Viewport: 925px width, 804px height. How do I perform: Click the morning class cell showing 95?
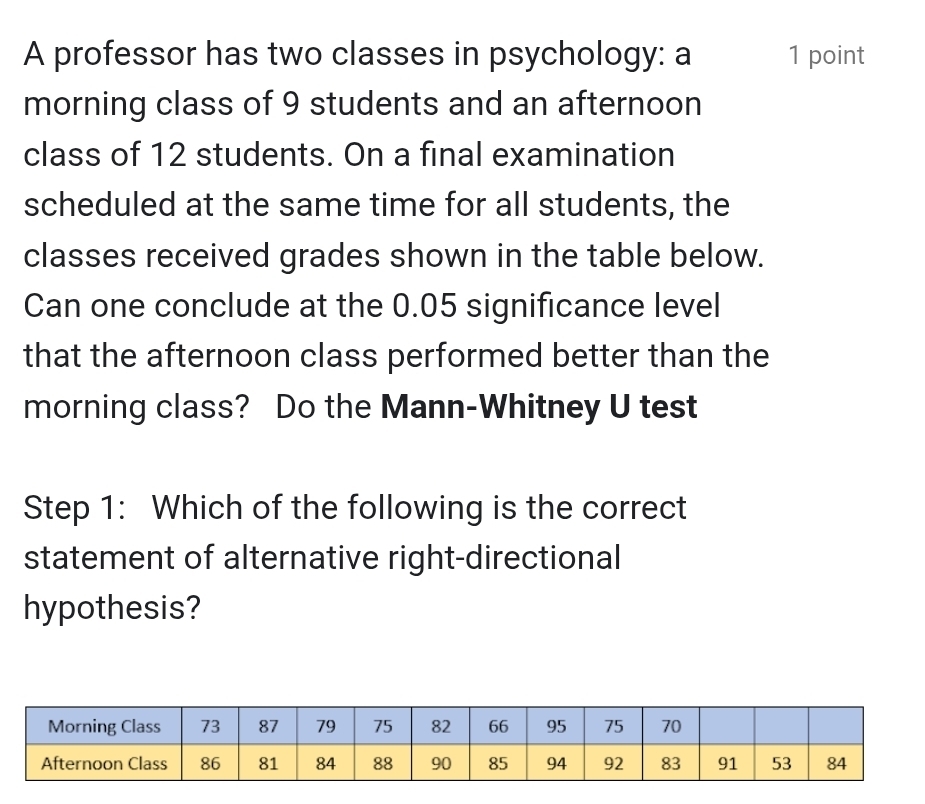[x=556, y=726]
